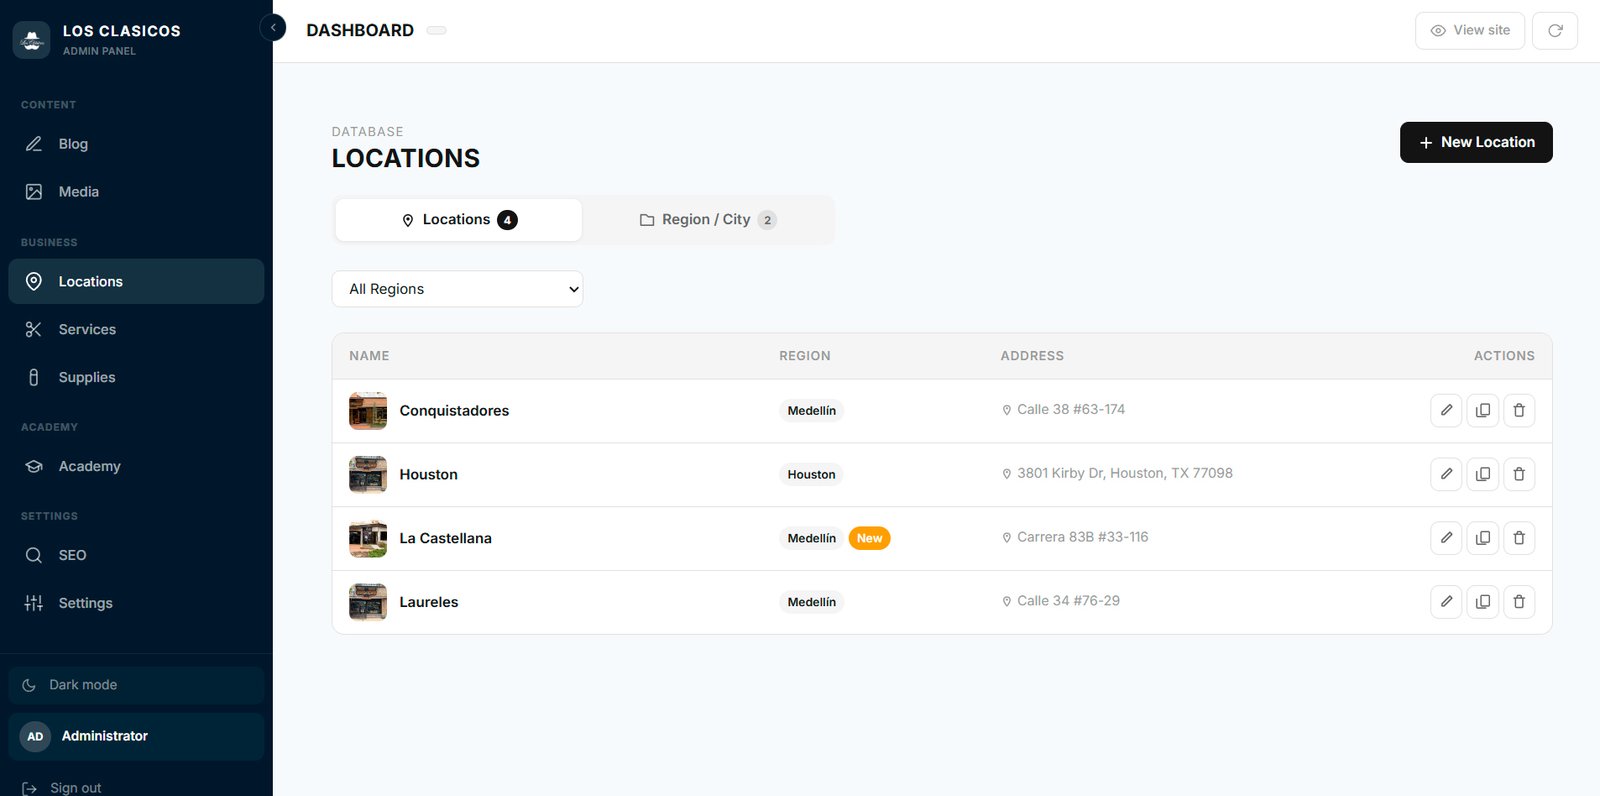Open the All Regions filter dropdown
Viewport: 1600px width, 796px height.
click(x=457, y=289)
